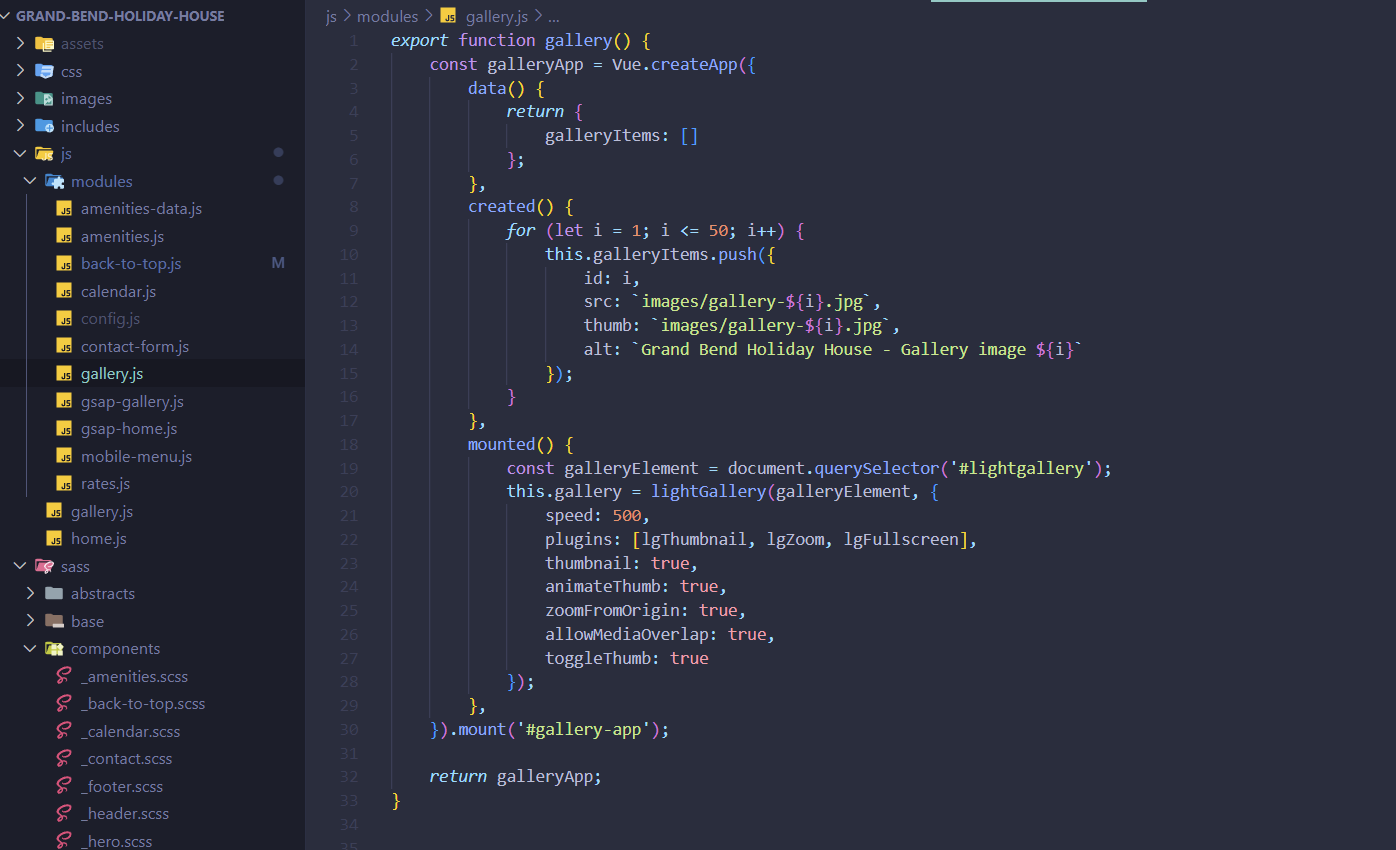Open amenities-data.js file
The height and width of the screenshot is (850, 1396).
click(141, 209)
